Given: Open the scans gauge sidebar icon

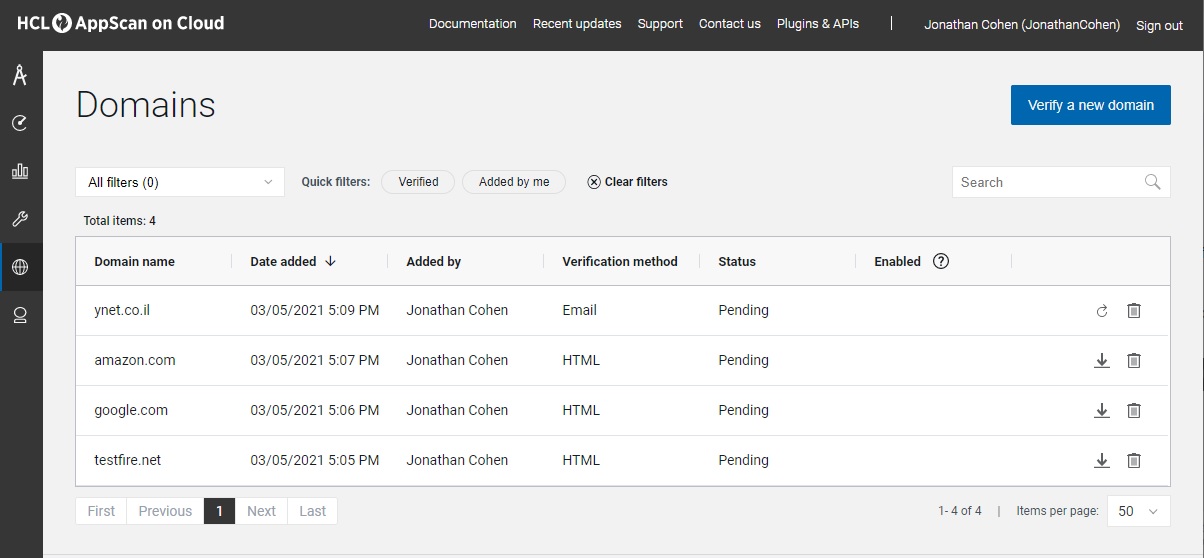Looking at the screenshot, I should (x=20, y=123).
